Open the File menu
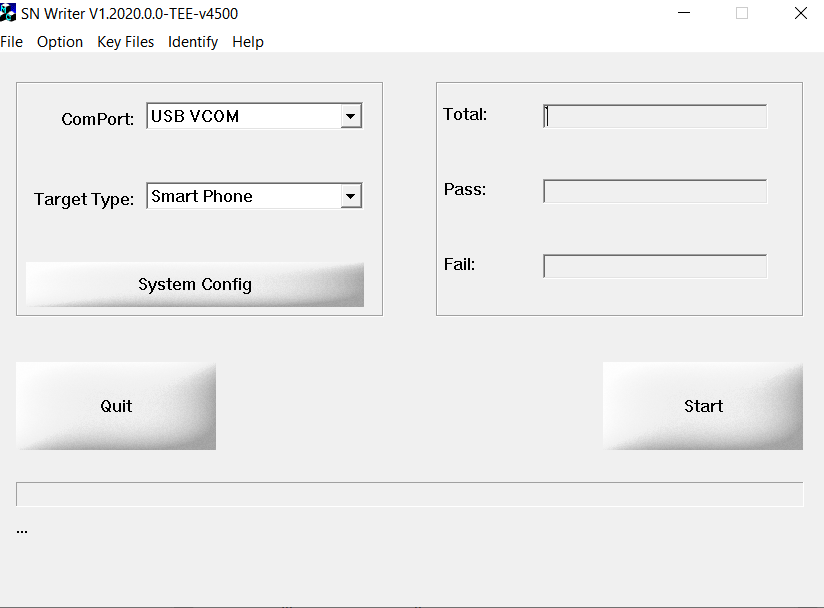The image size is (824, 608). pyautogui.click(x=12, y=42)
